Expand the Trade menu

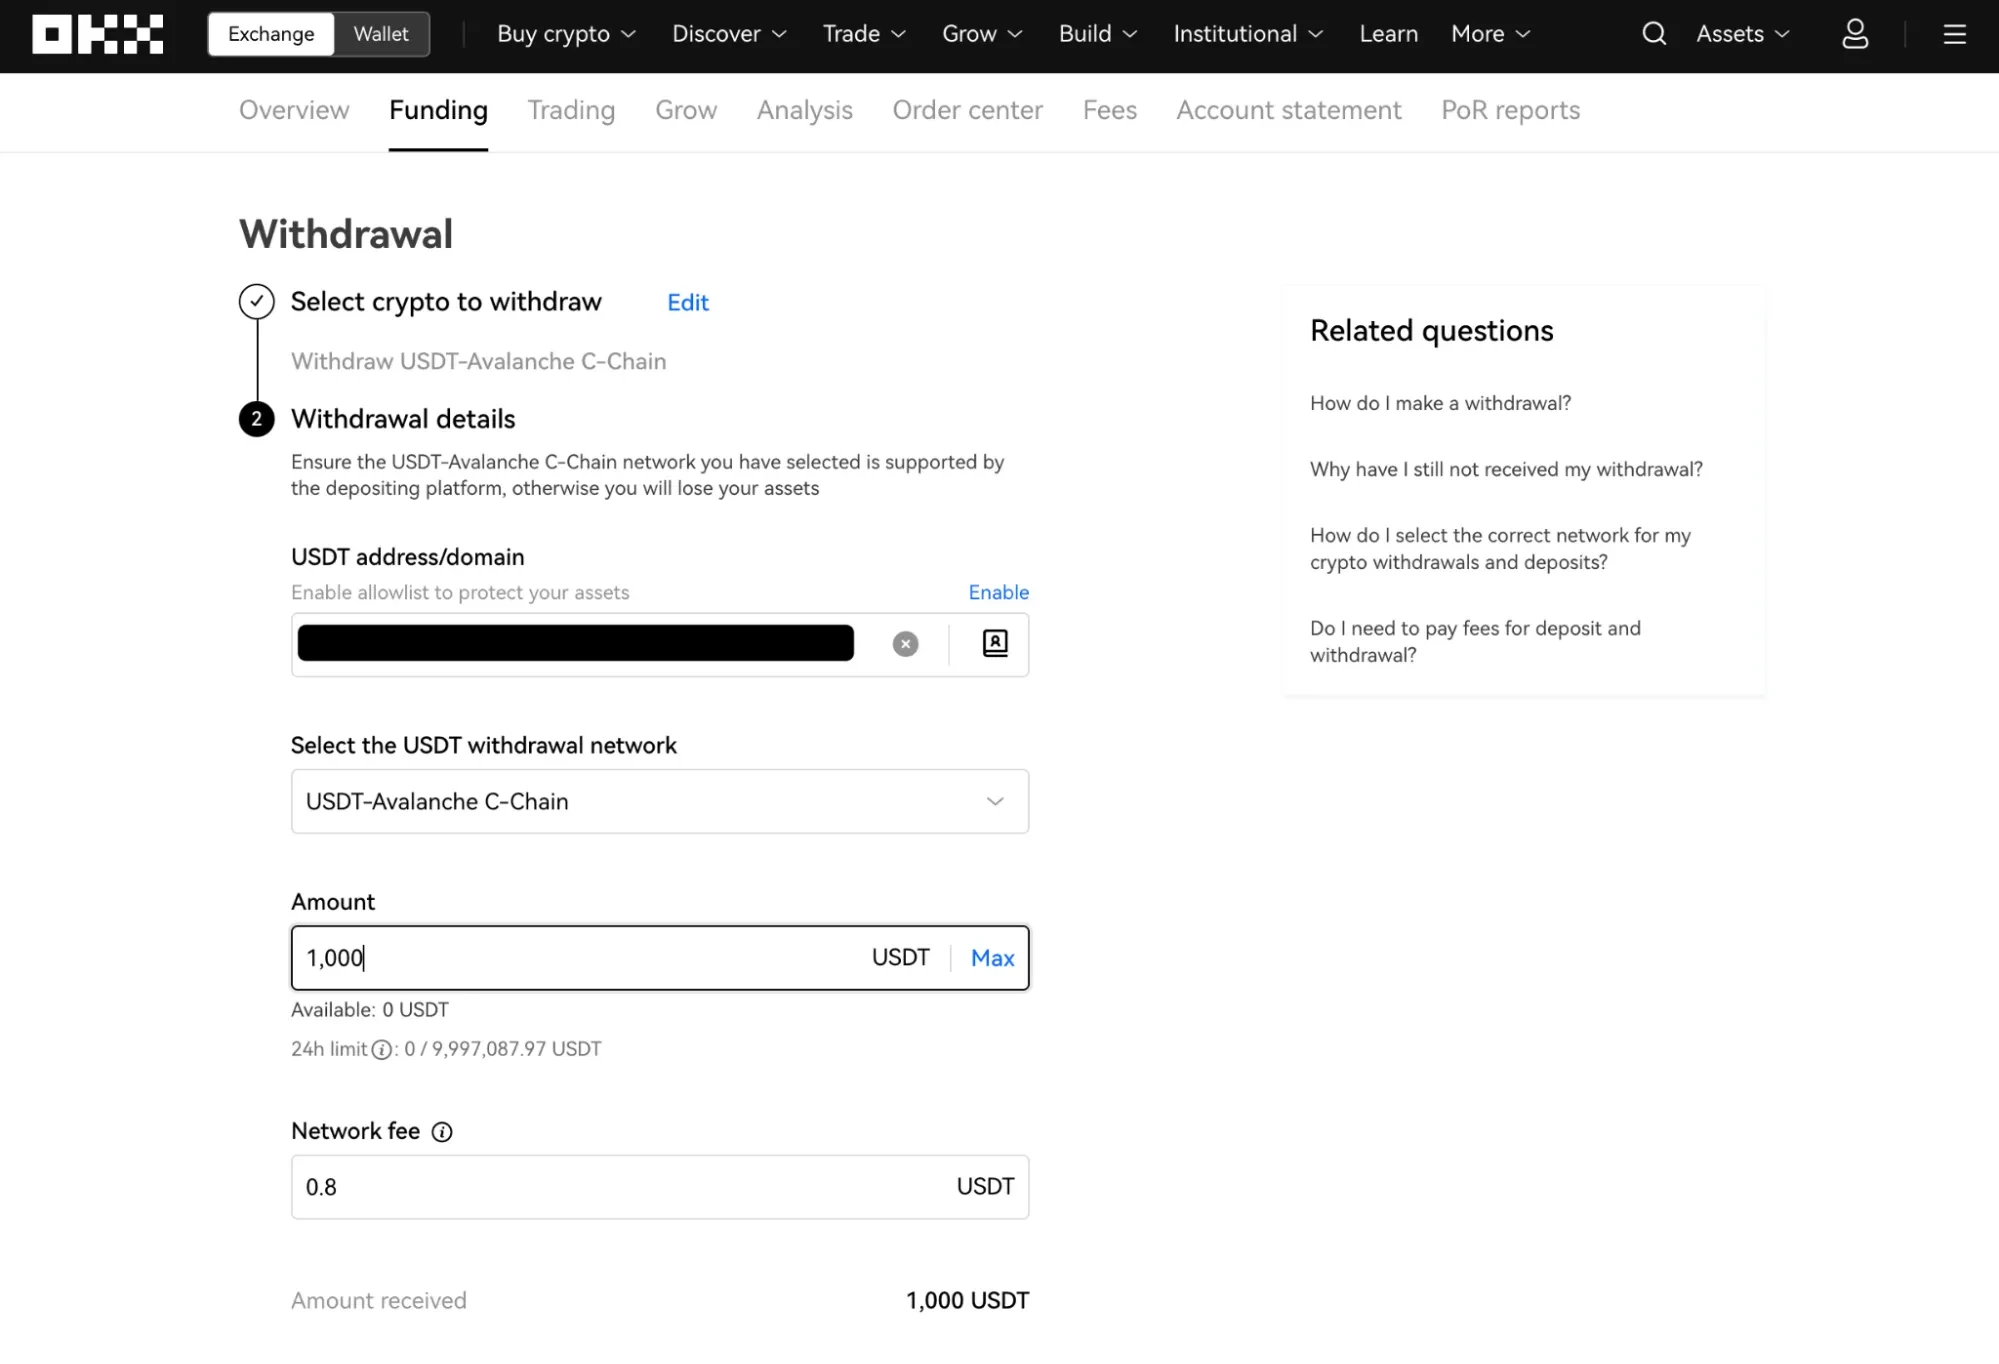864,34
